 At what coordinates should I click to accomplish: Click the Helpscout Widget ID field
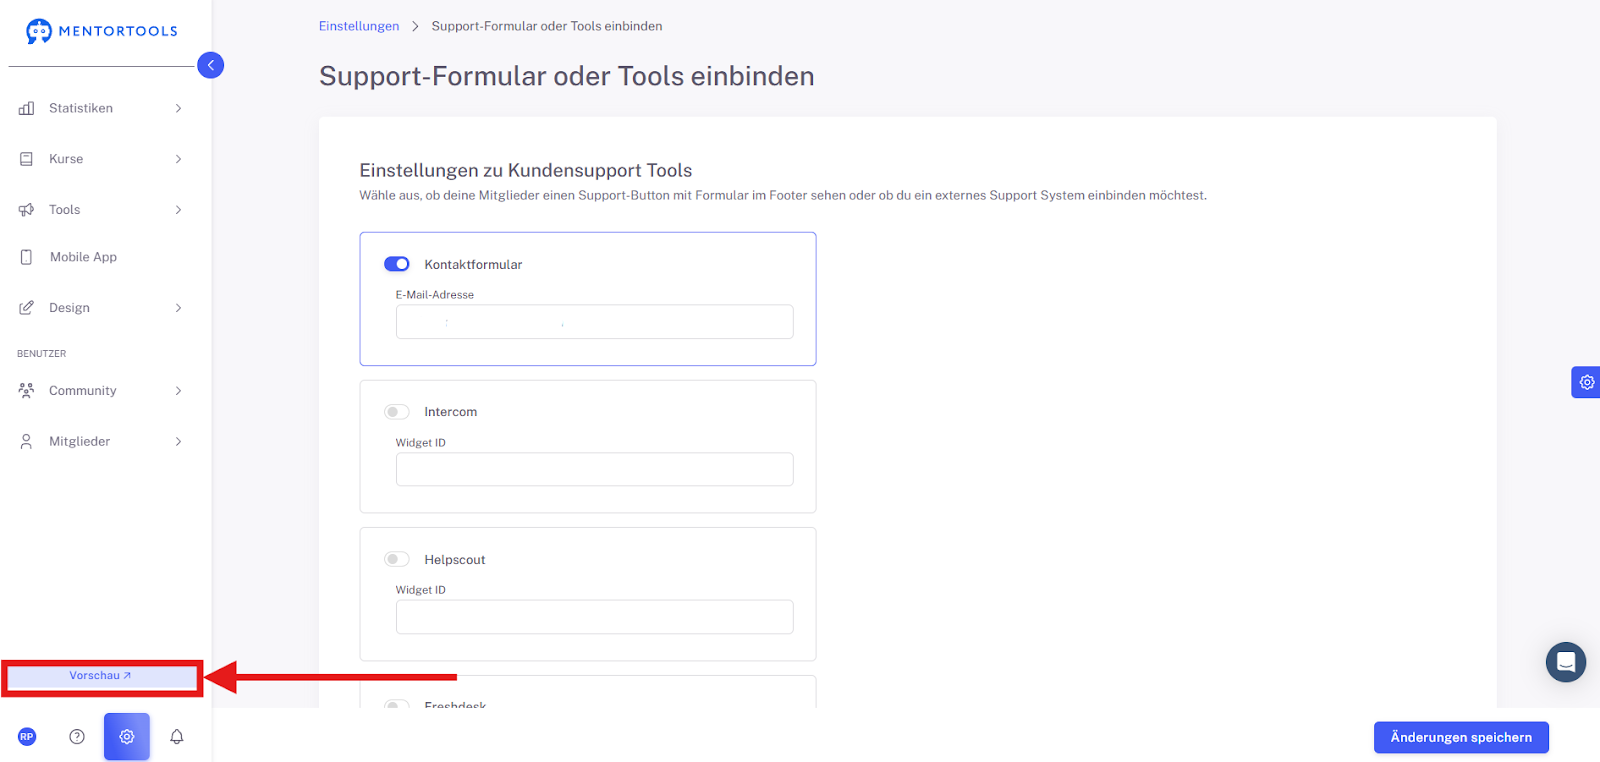[x=595, y=617]
